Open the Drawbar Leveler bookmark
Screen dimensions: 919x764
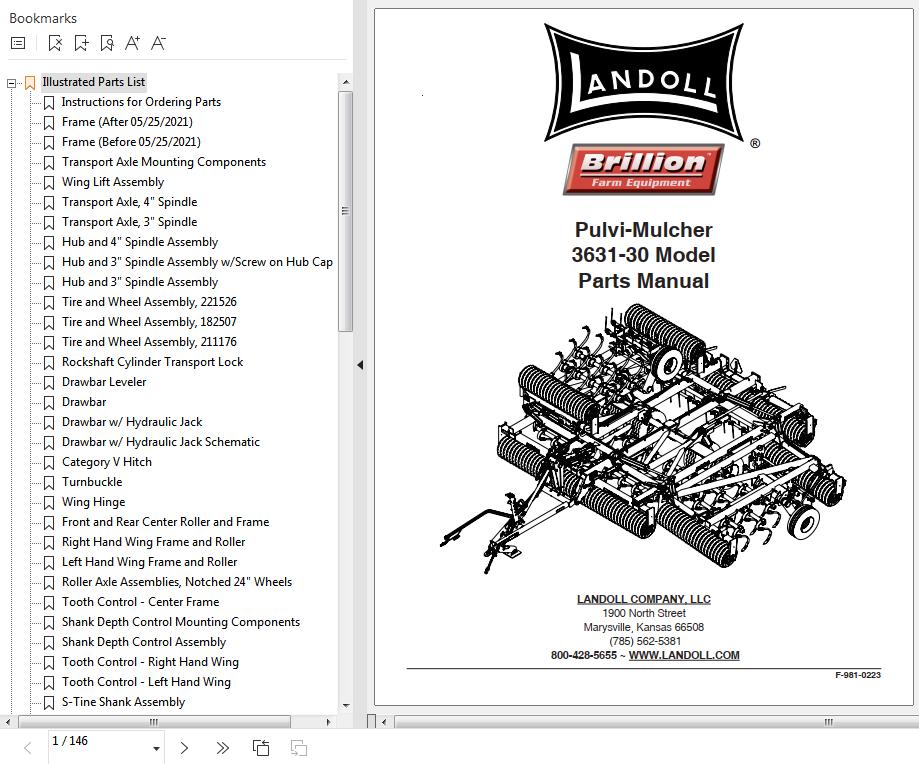pos(104,382)
